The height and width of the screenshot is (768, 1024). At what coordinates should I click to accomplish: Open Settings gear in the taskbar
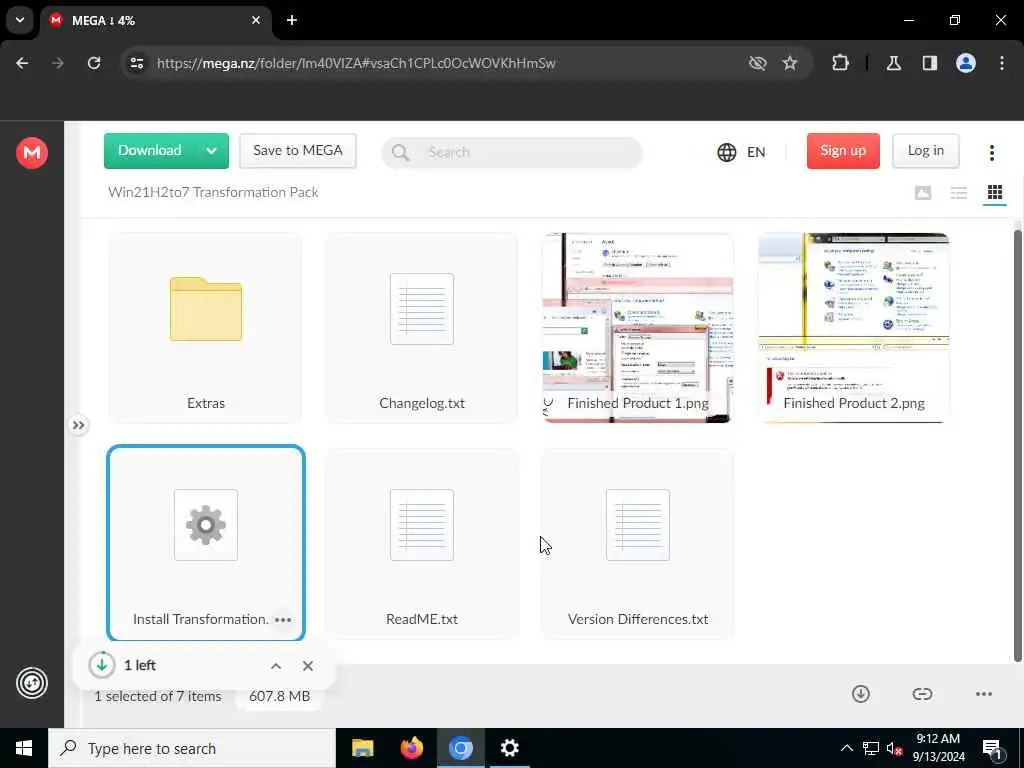[x=509, y=748]
